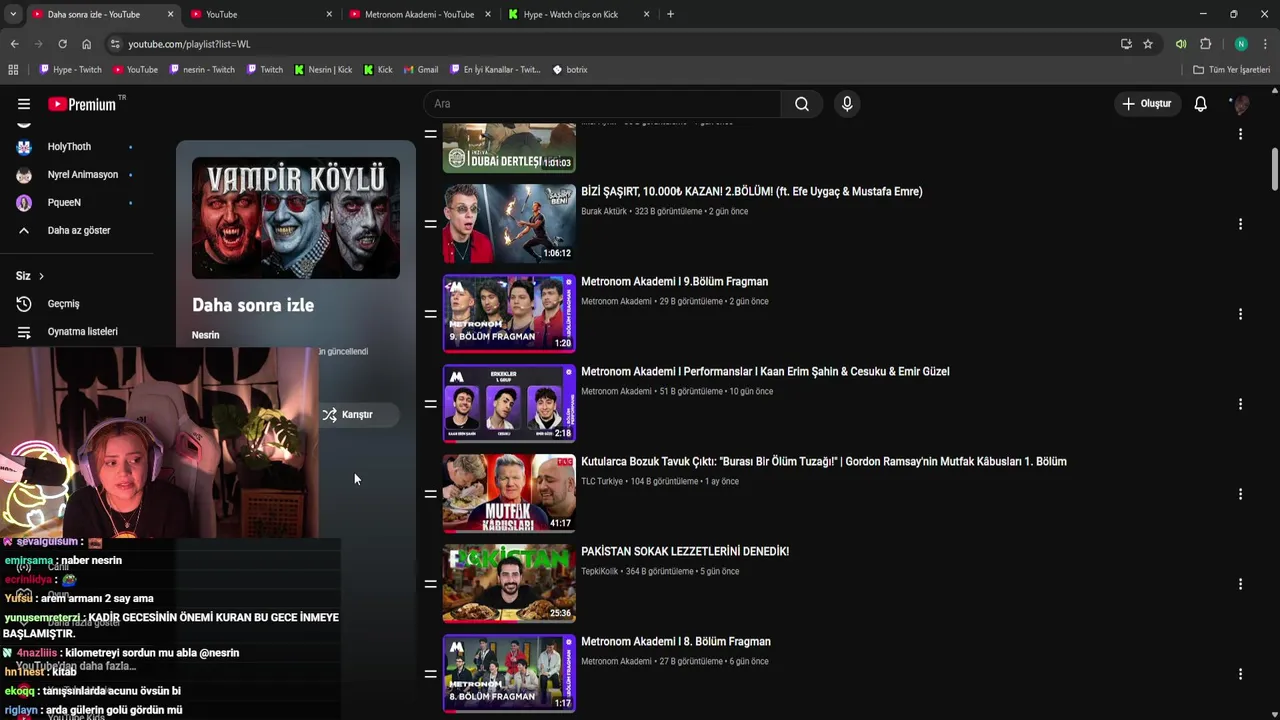Open options for Performanslar Kaan Erim Şahin video
The height and width of the screenshot is (720, 1280).
pyautogui.click(x=1240, y=404)
